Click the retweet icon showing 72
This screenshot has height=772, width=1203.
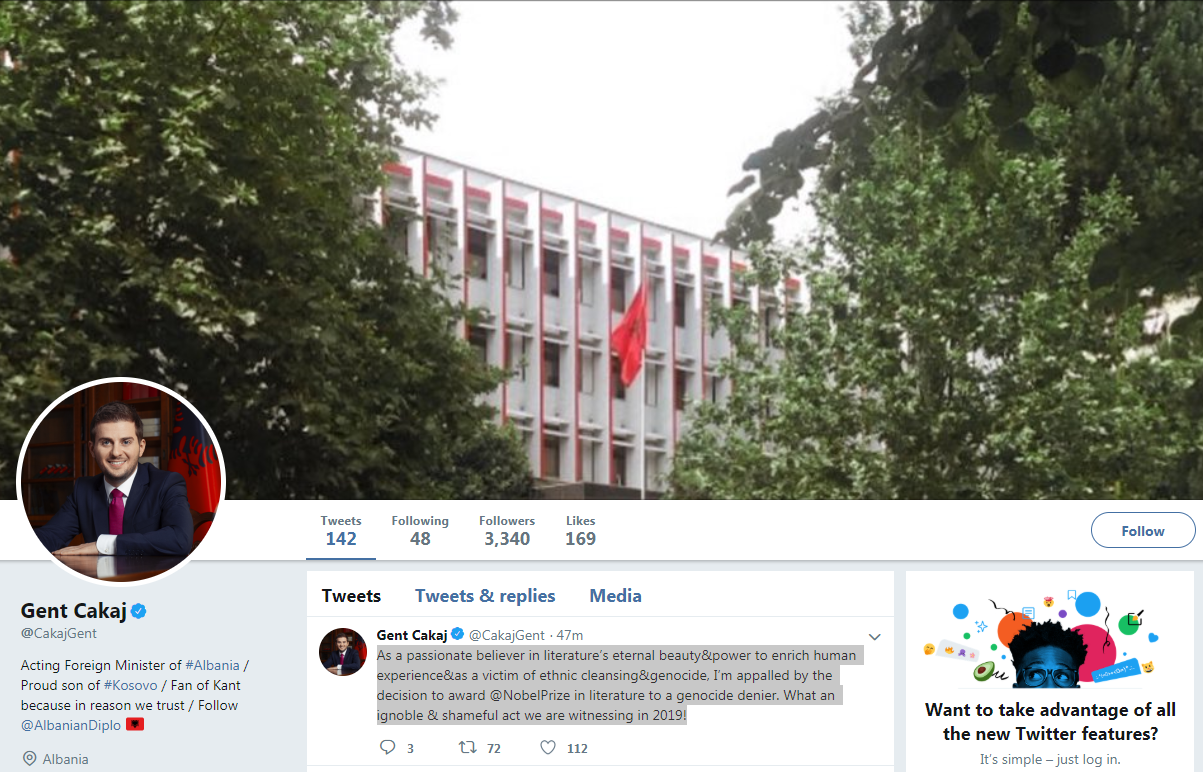466,747
